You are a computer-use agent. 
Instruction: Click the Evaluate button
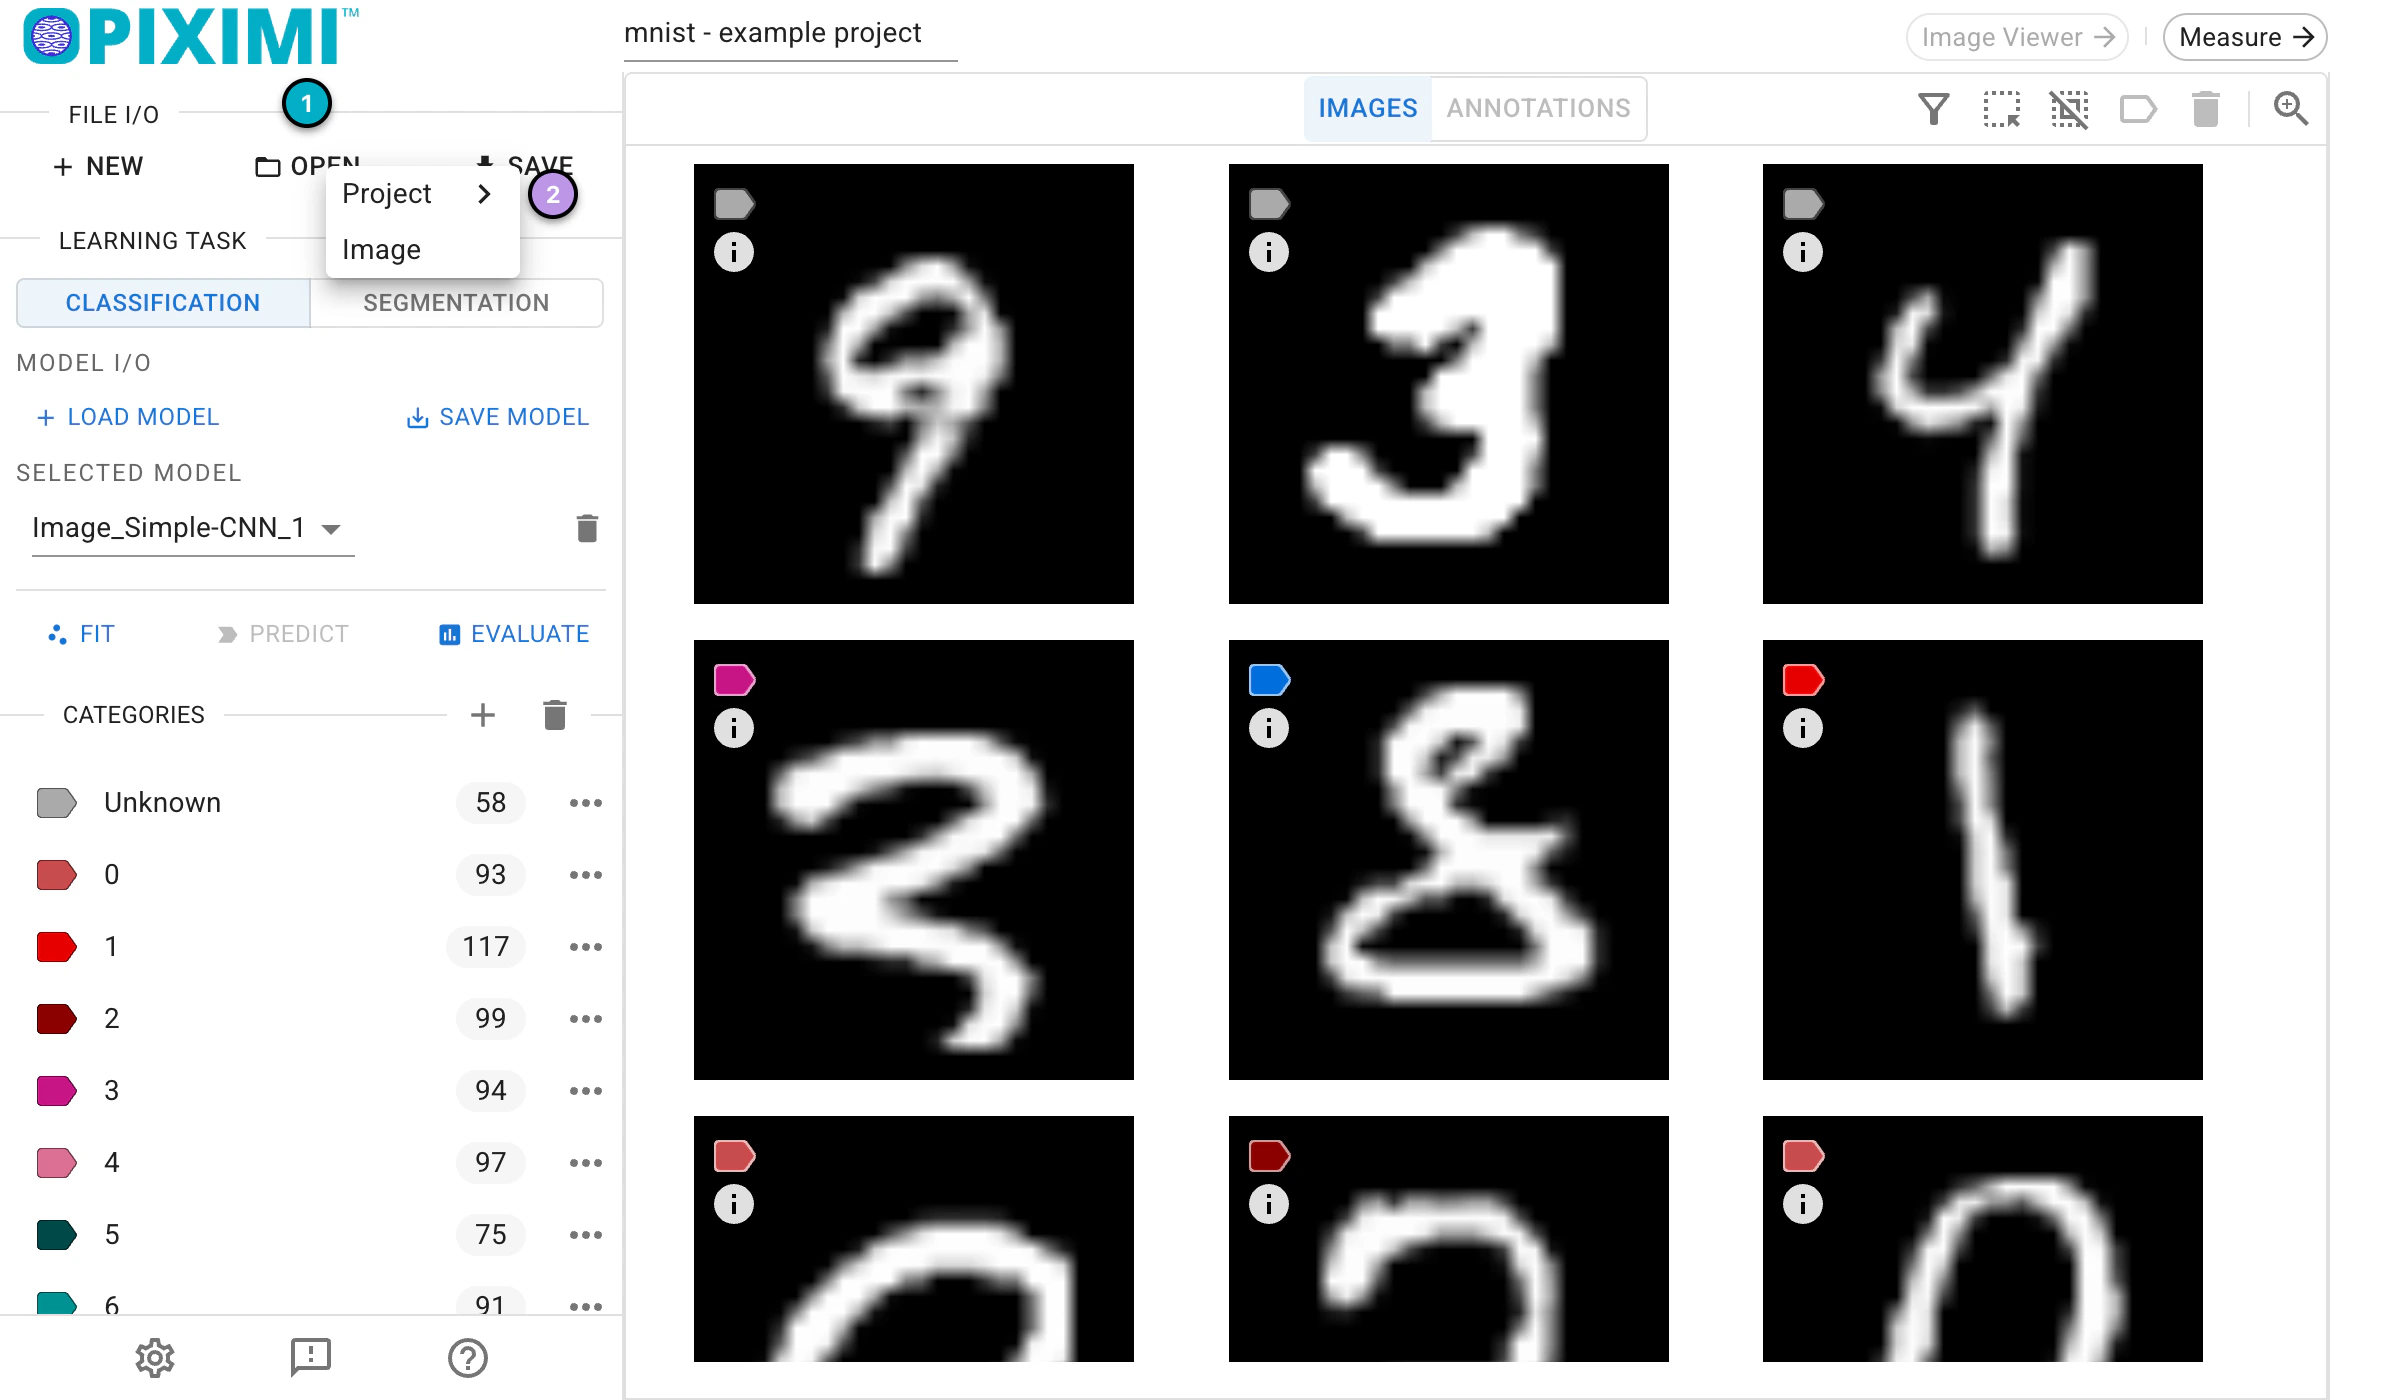514,634
